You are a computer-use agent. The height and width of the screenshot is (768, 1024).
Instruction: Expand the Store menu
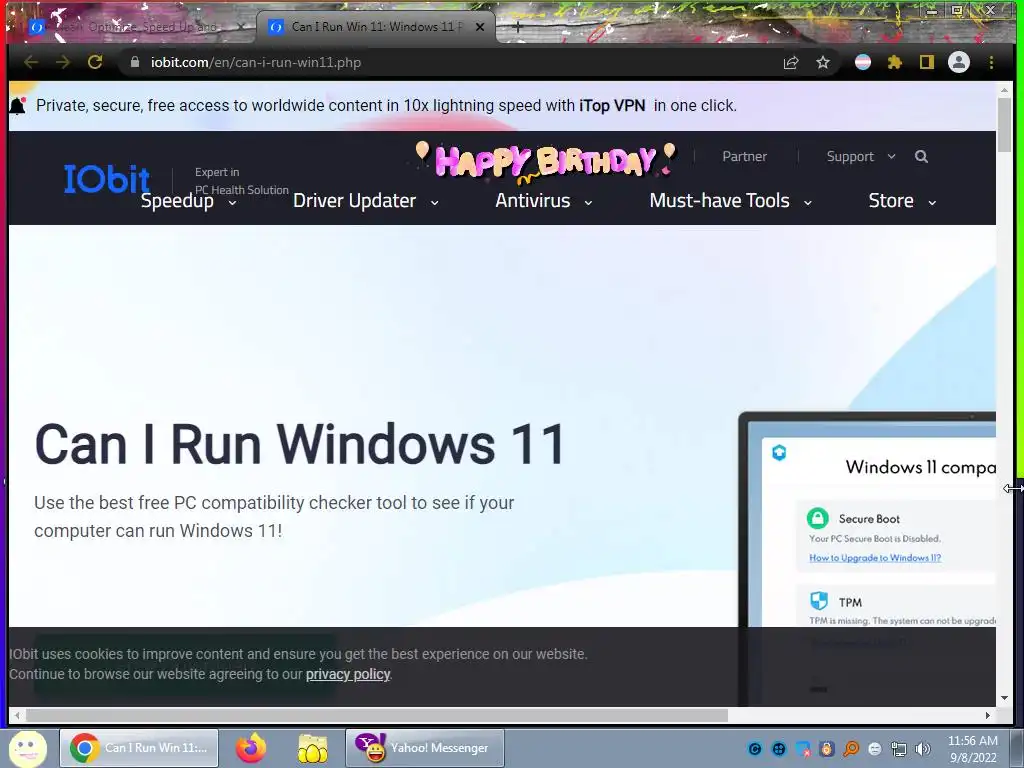902,200
